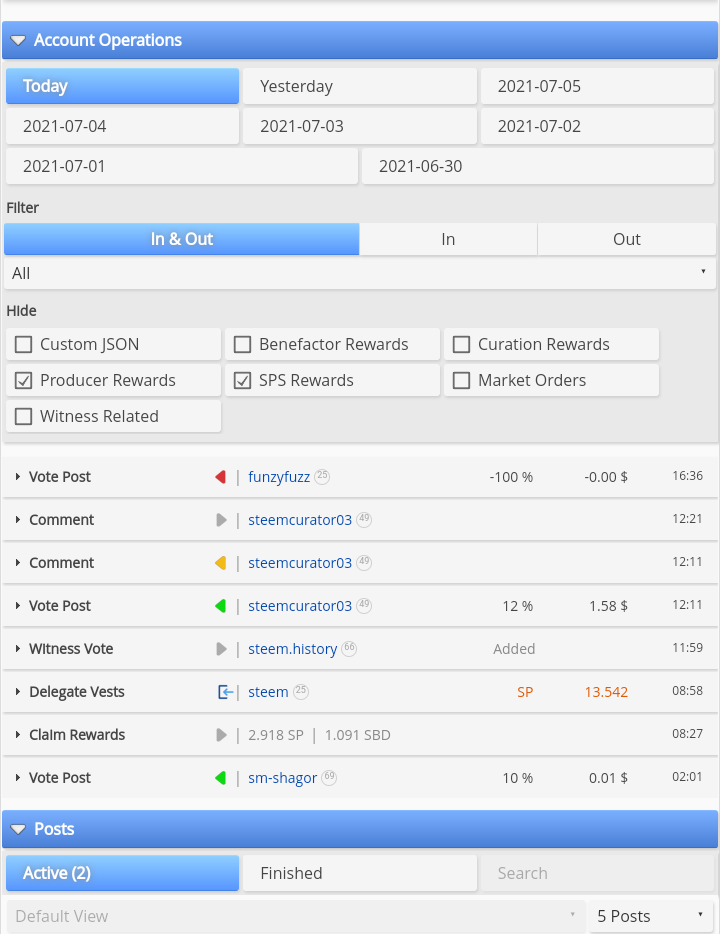This screenshot has height=934, width=720.
Task: Expand the funzyfuzz Vote Post row triangle
Action: [x=18, y=477]
